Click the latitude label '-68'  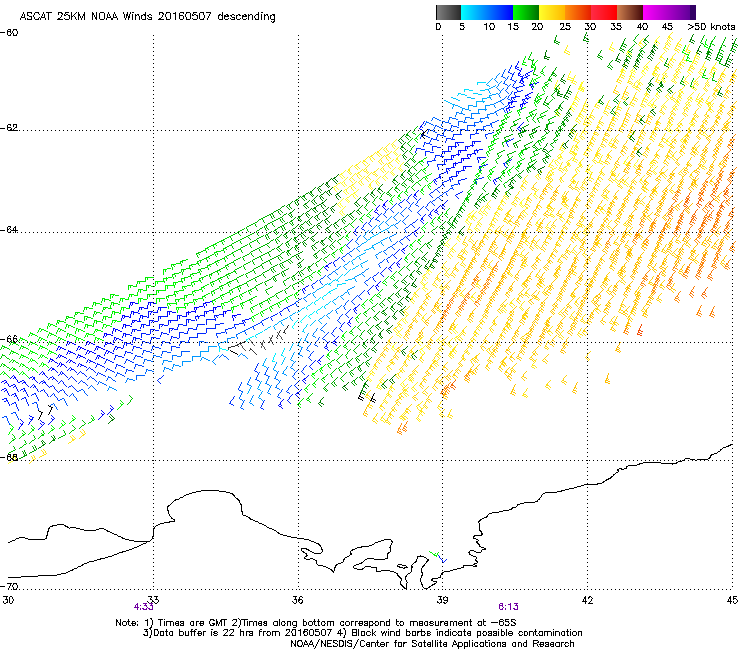(x=10, y=457)
